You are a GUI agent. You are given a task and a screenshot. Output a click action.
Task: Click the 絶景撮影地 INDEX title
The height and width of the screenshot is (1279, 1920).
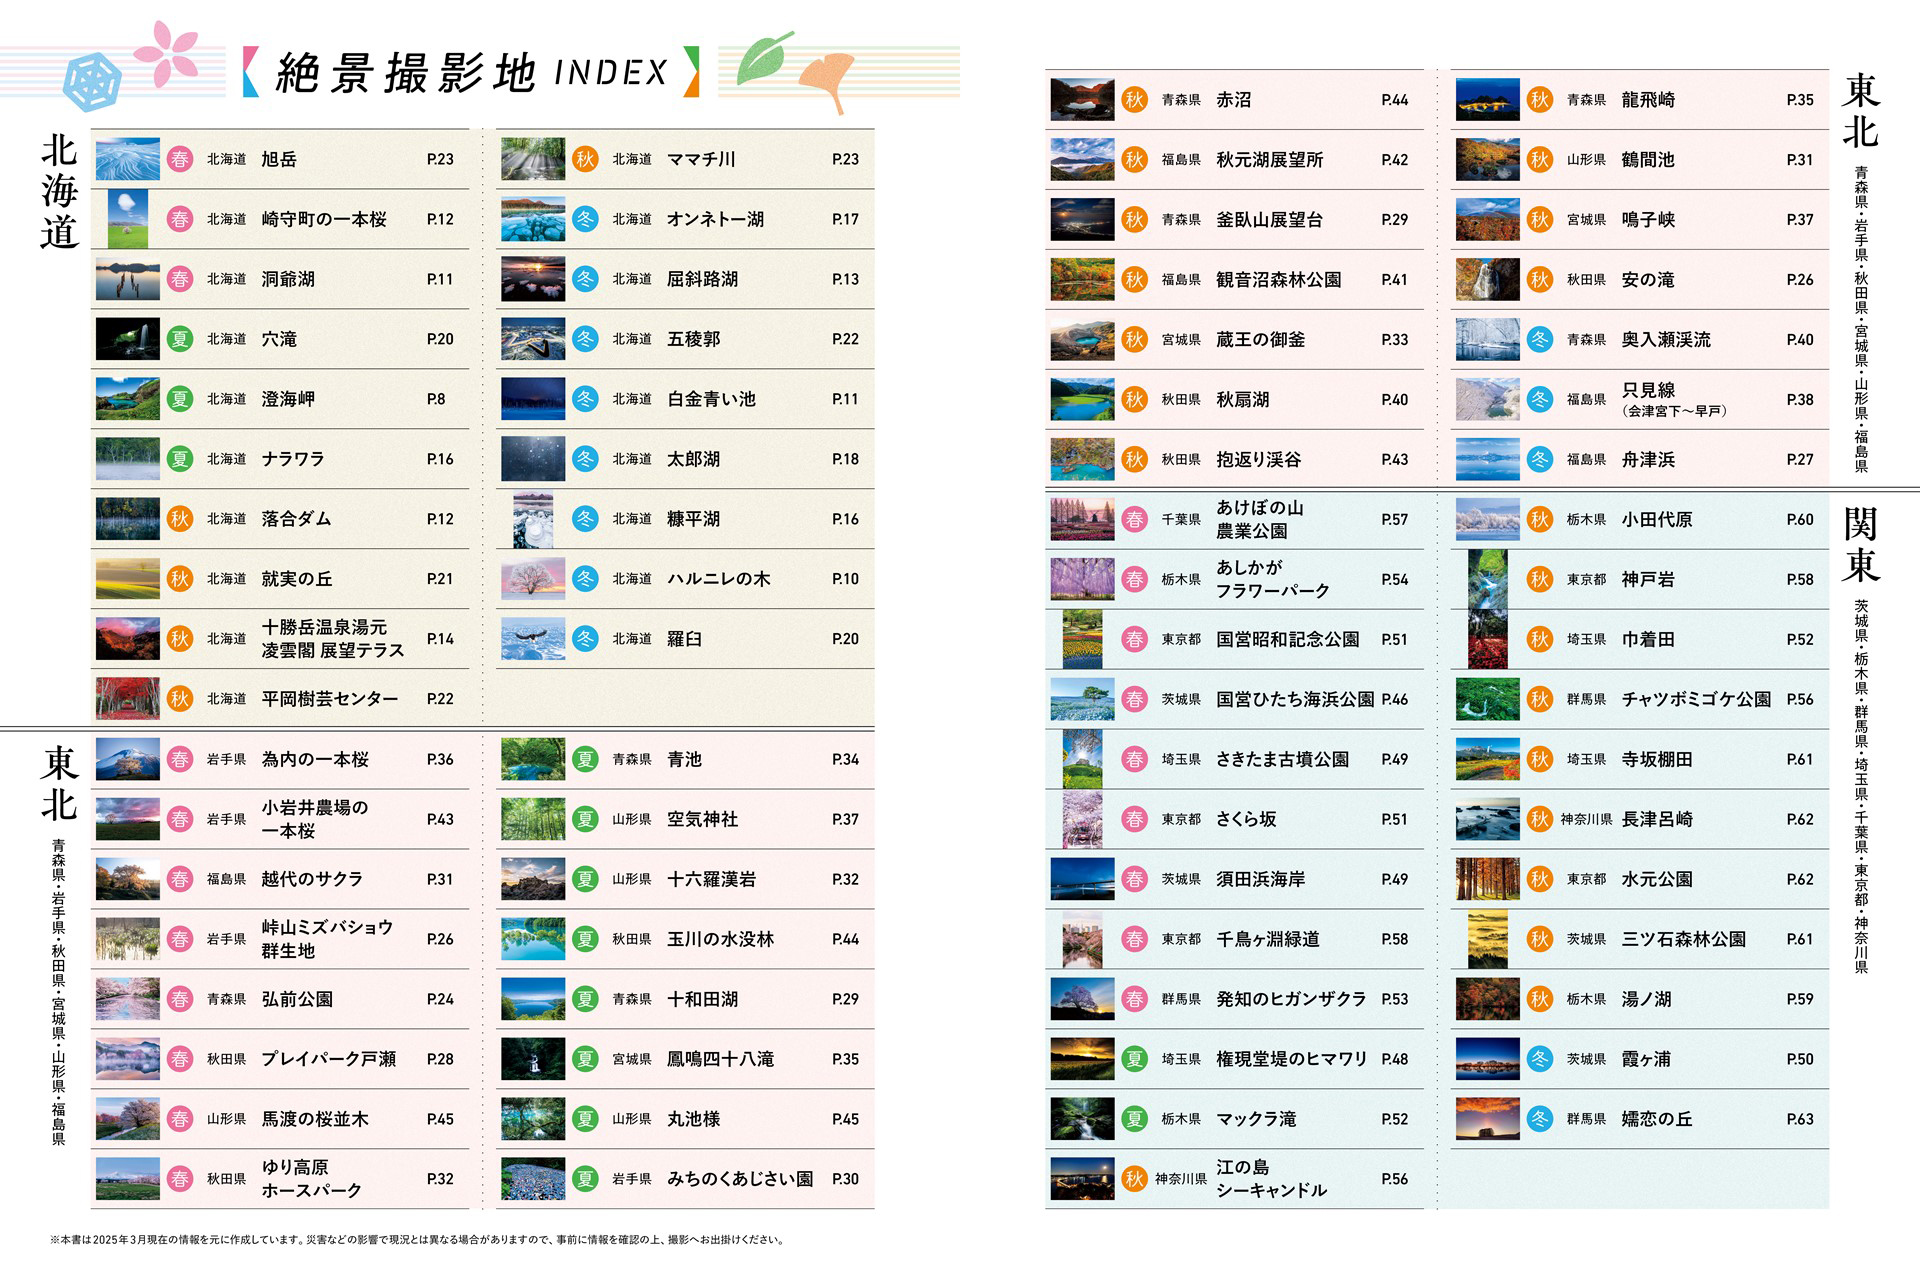(x=471, y=72)
